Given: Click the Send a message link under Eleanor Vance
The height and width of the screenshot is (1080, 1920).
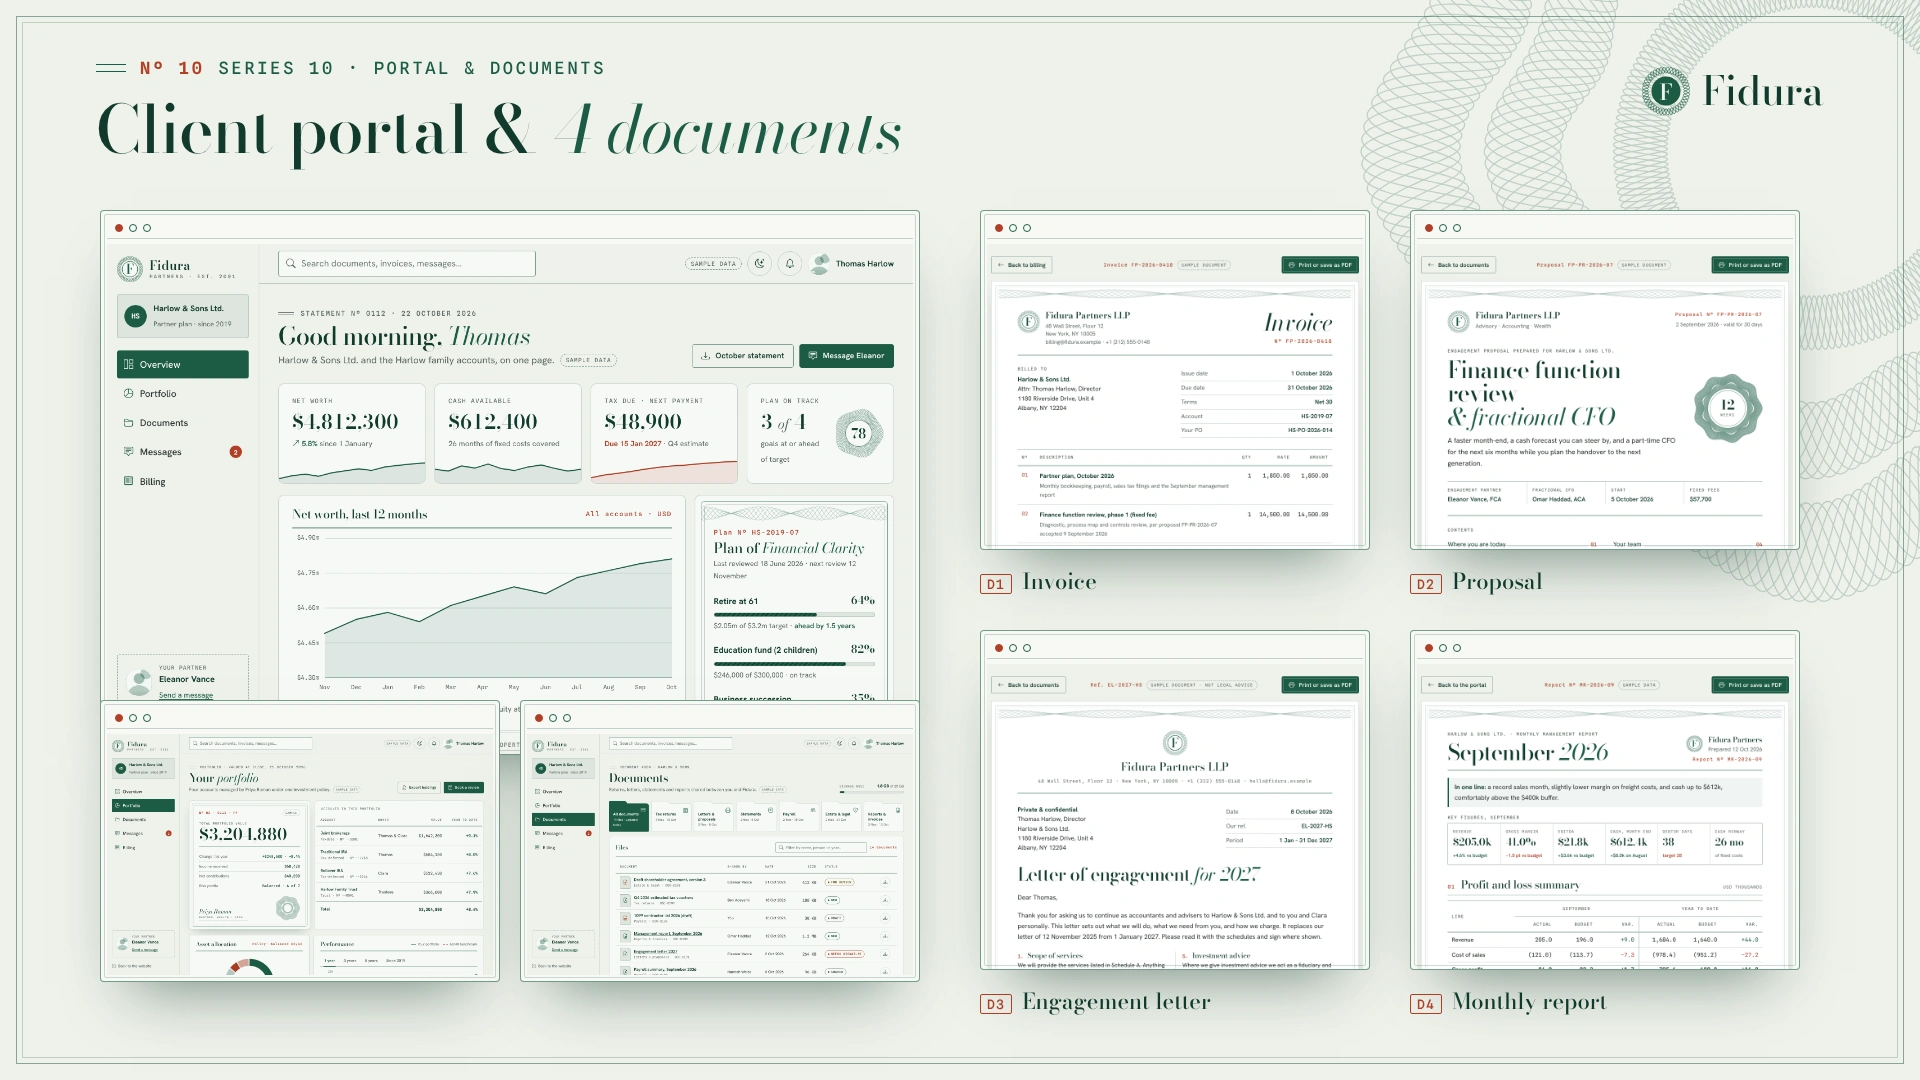Looking at the screenshot, I should click(186, 695).
